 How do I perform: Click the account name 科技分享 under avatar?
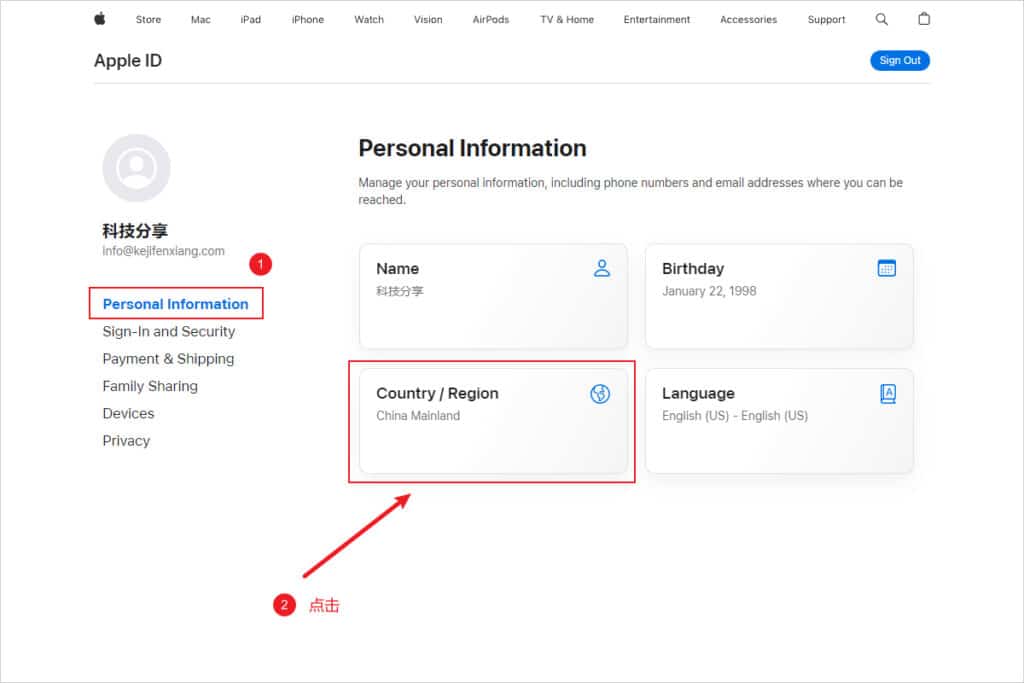coord(135,230)
